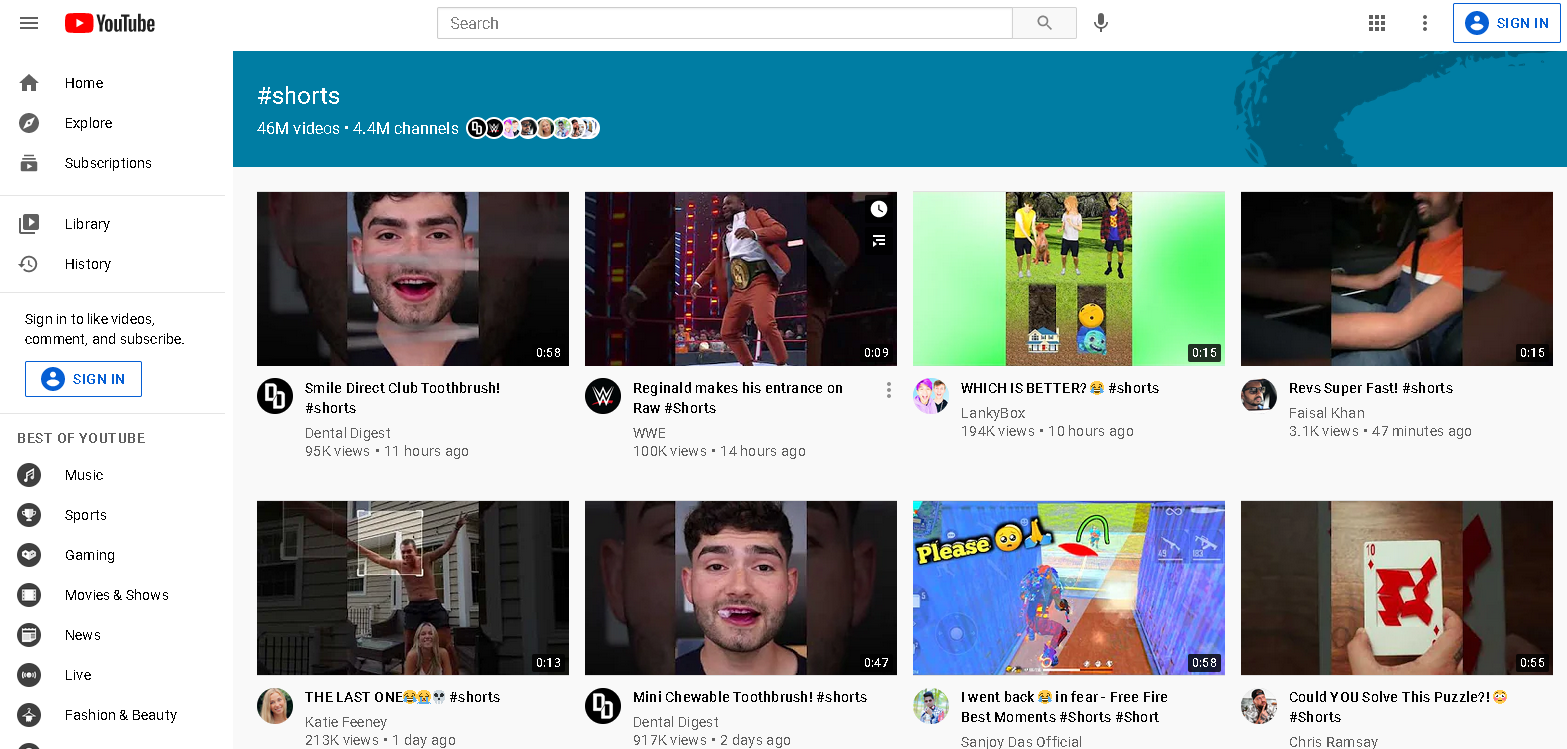Click SIGN IN button in sidebar
Image resolution: width=1567 pixels, height=749 pixels.
click(83, 379)
